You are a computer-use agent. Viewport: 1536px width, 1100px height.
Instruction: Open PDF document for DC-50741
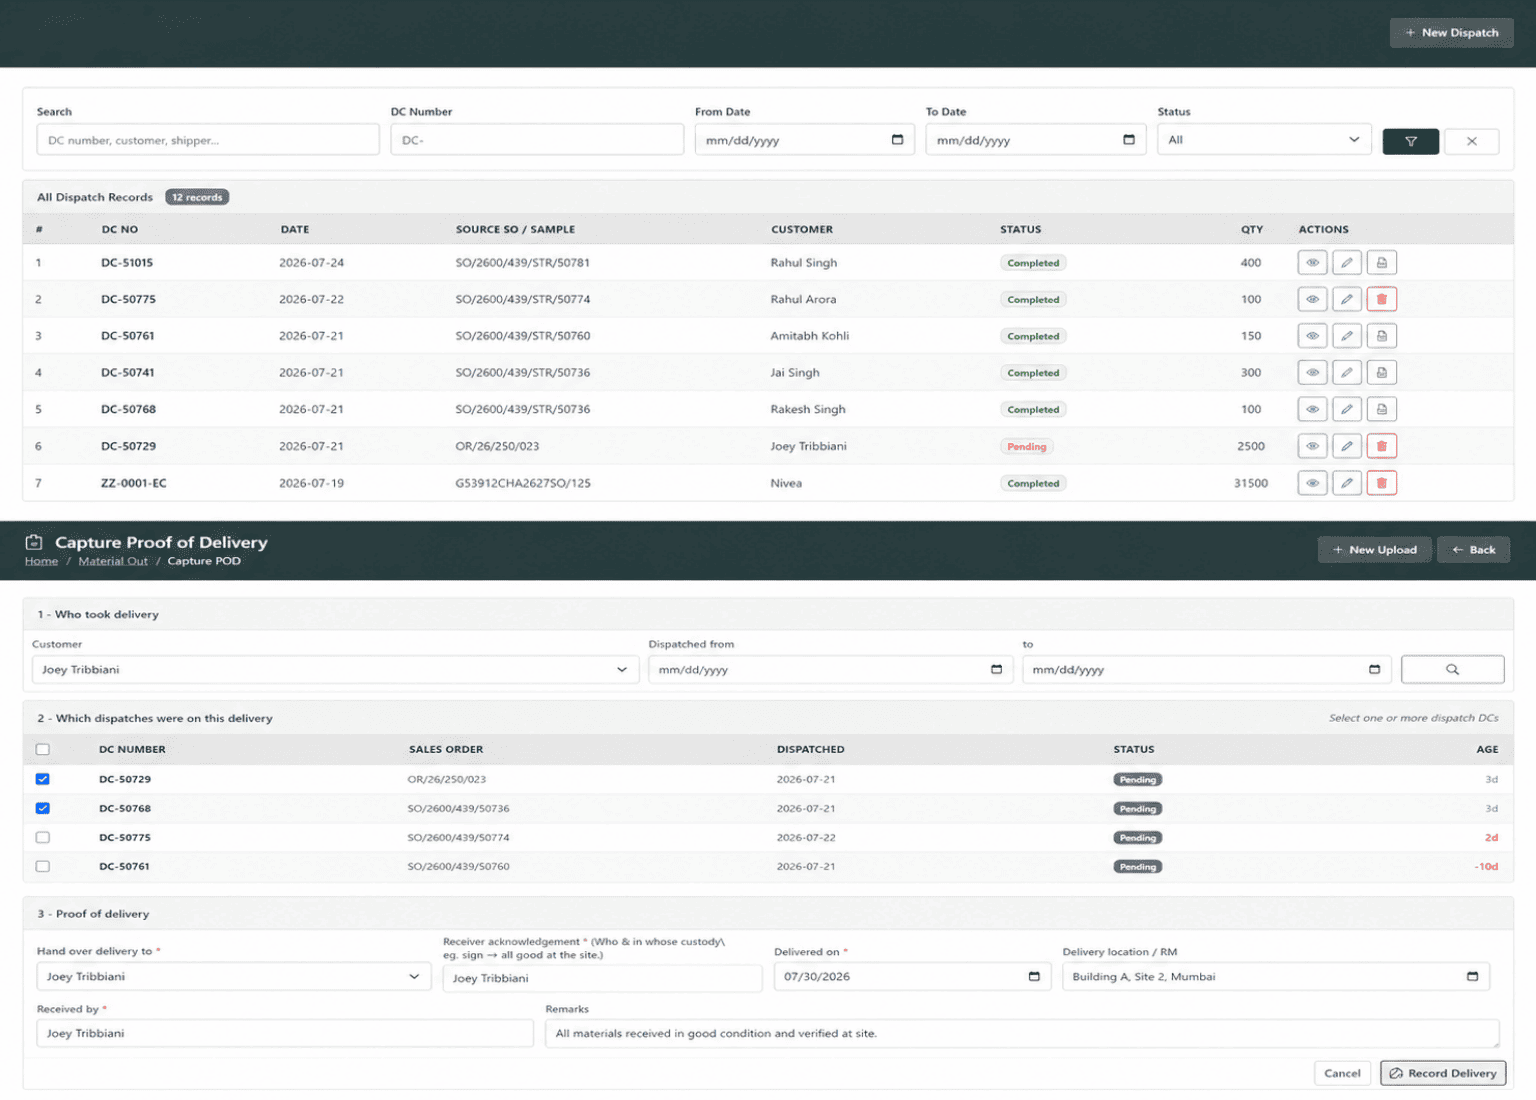[1381, 373]
